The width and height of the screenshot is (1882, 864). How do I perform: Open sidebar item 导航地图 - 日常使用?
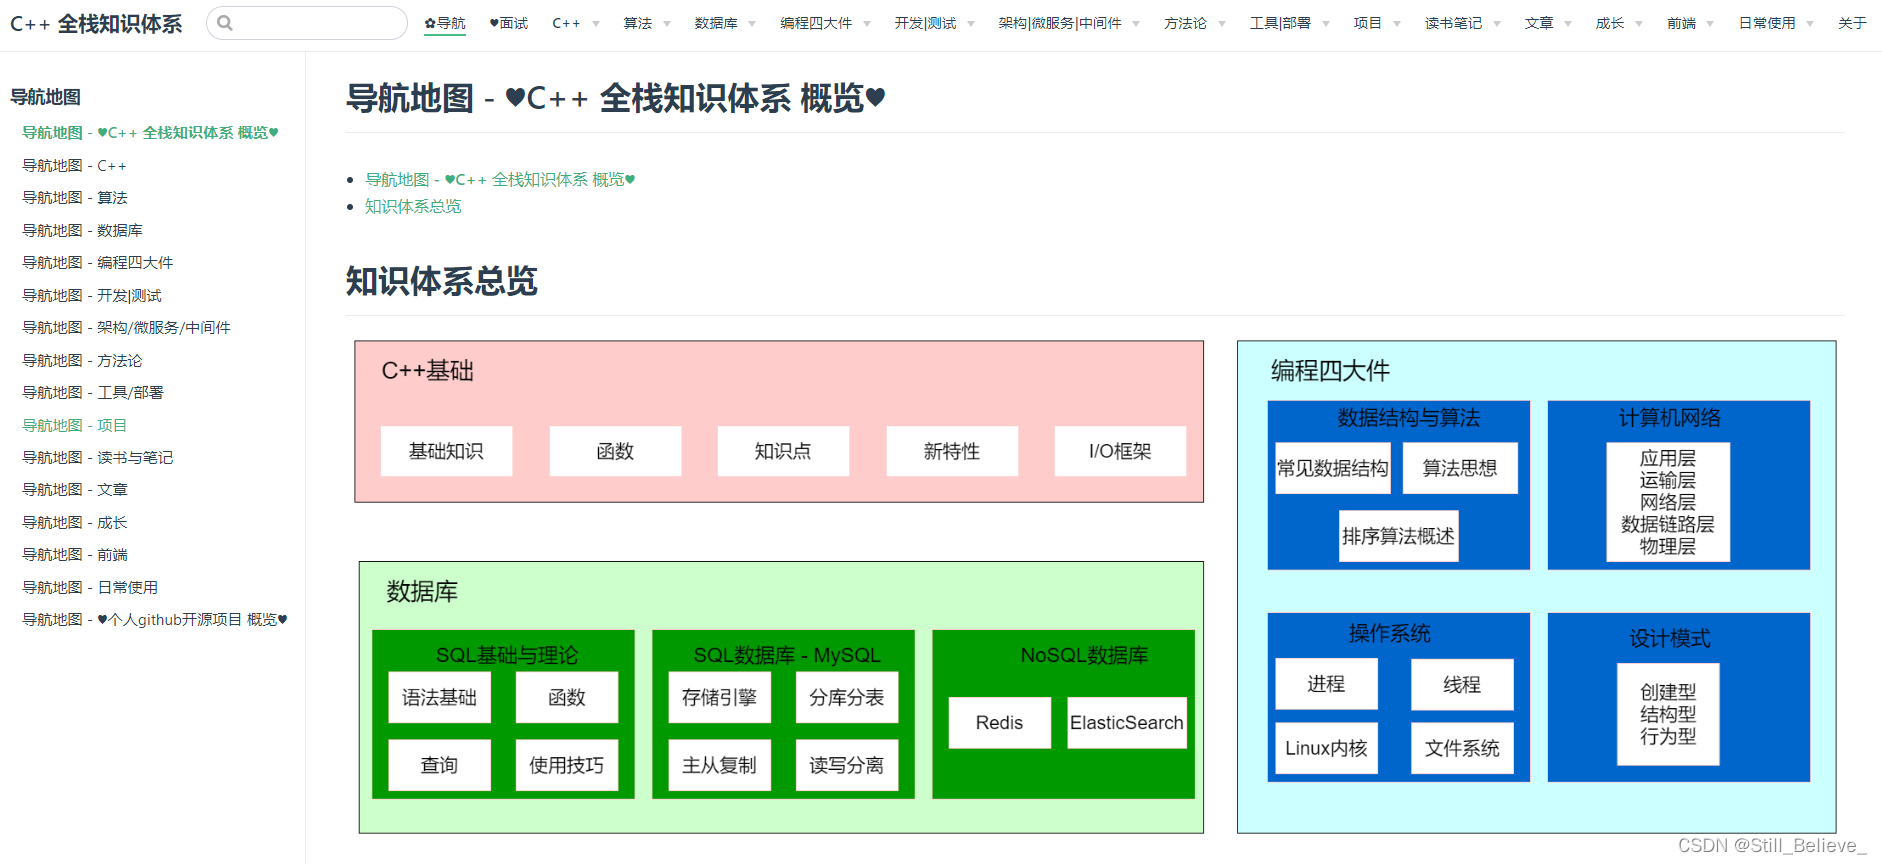point(90,587)
